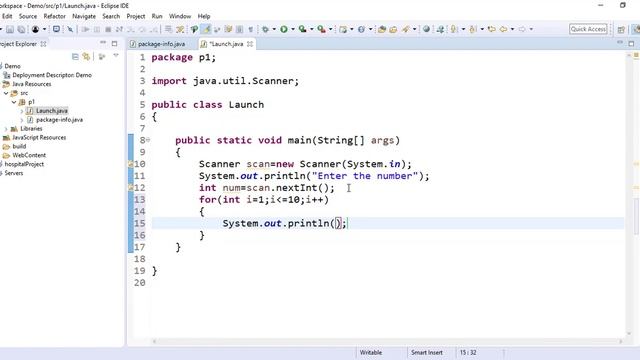This screenshot has height=360, width=640.
Task: Select hospitalProject in Project Explorer
Action: pos(24,164)
